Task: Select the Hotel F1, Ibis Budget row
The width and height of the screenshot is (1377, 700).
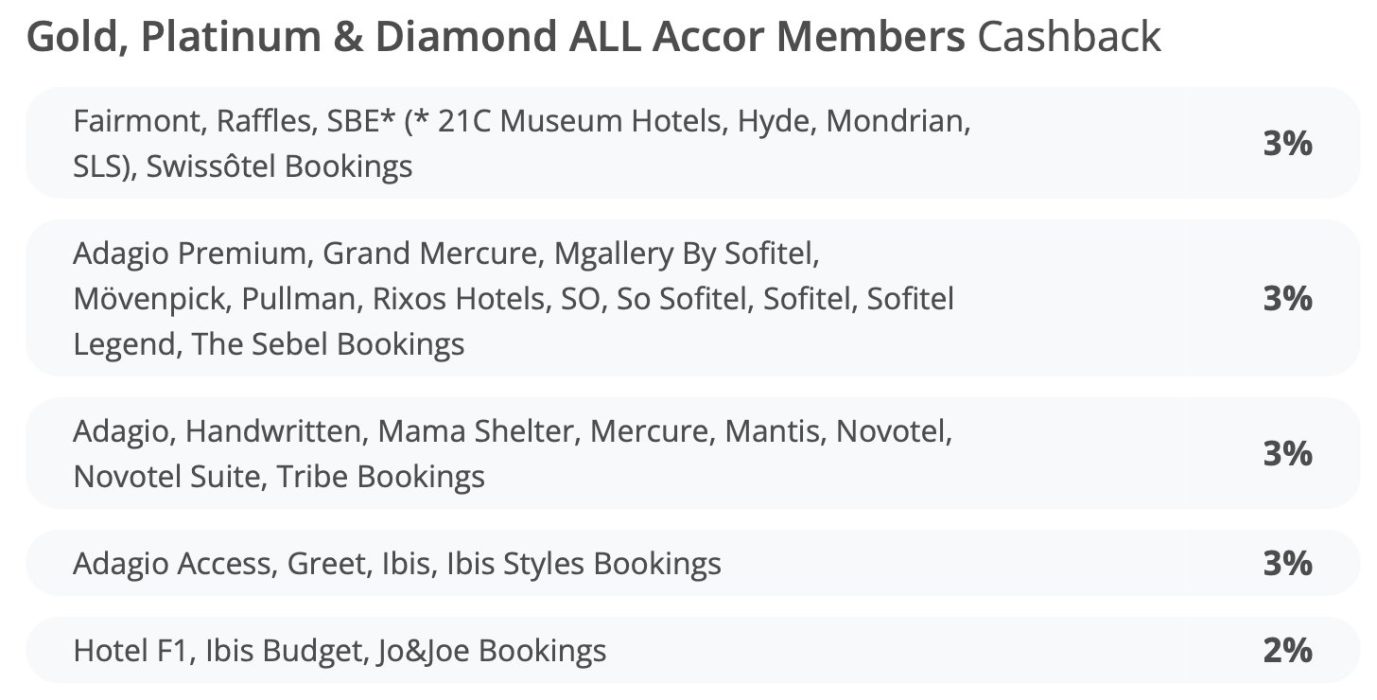Action: point(692,650)
